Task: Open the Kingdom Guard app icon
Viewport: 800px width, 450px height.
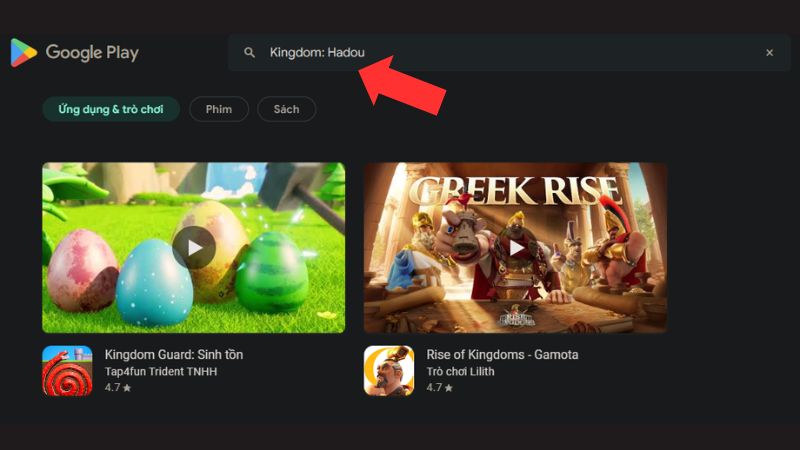Action: (x=67, y=371)
